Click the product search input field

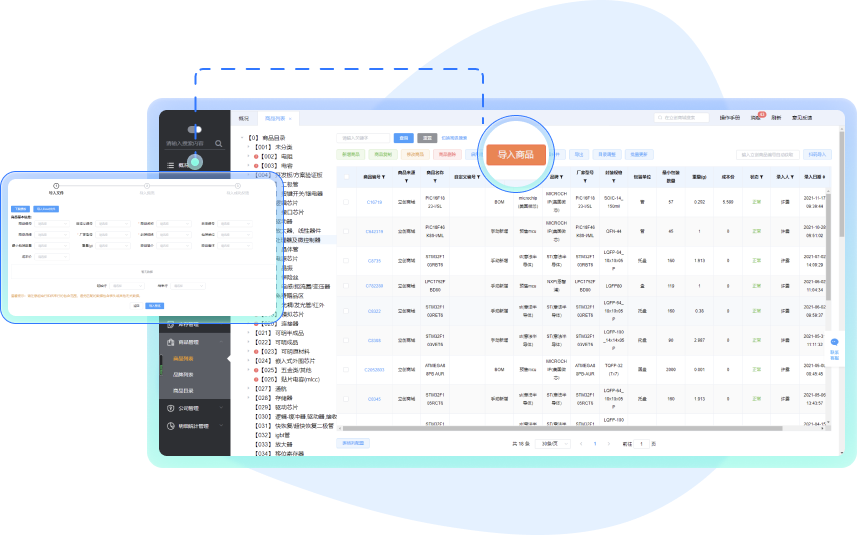click(363, 137)
